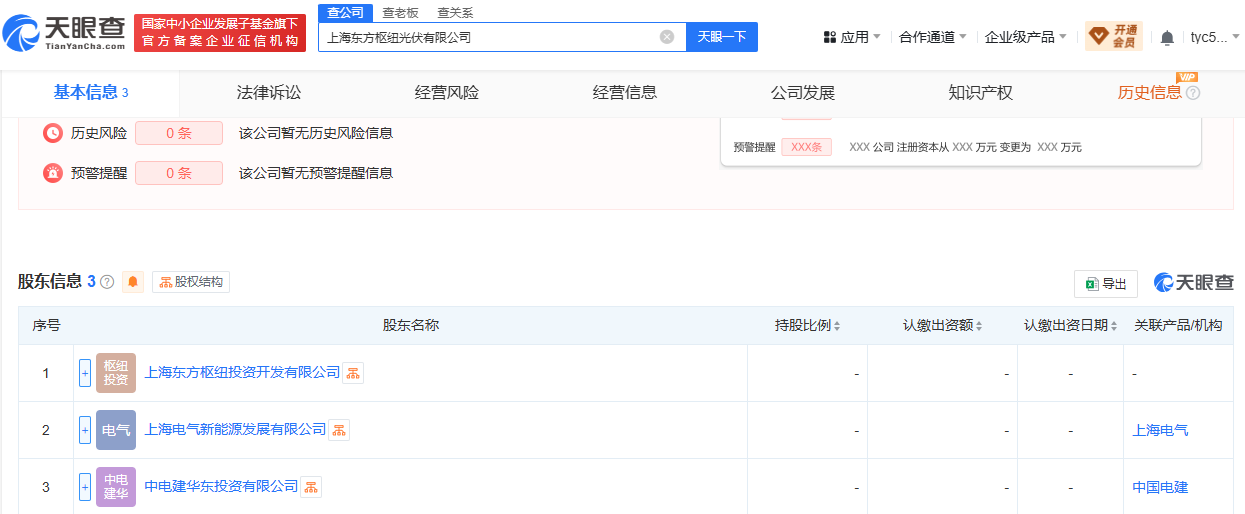Sort table by 持股比例 column
The height and width of the screenshot is (514, 1245).
pyautogui.click(x=807, y=325)
